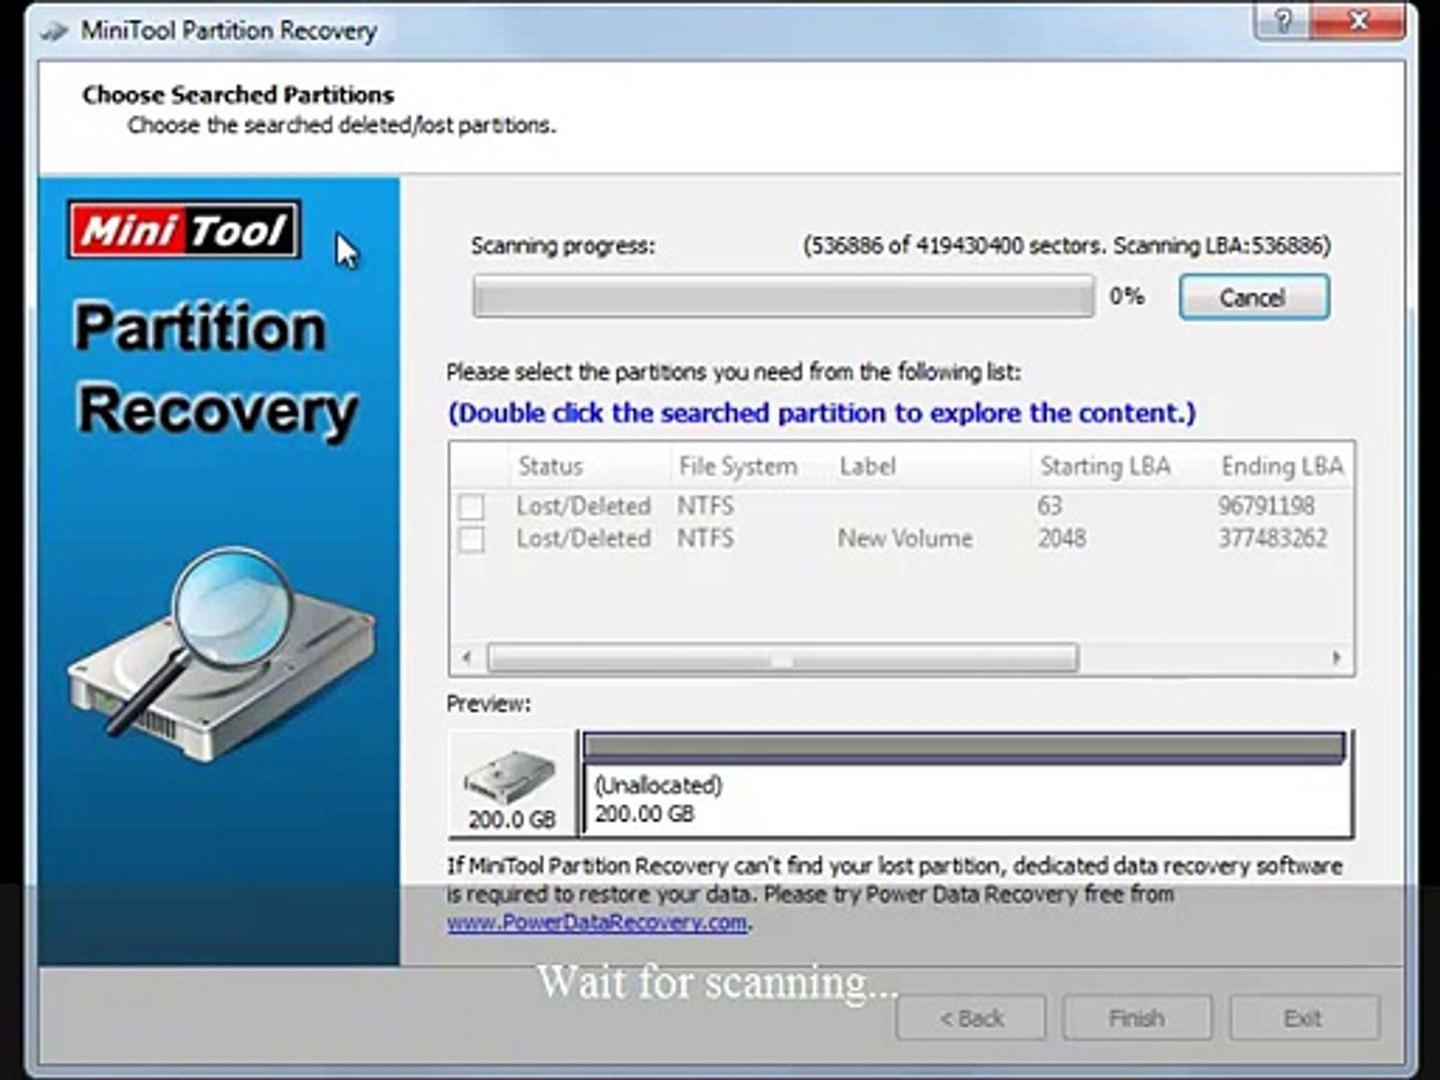Click the partition list horizontal scrollbar thumb
The width and height of the screenshot is (1440, 1080).
point(783,658)
